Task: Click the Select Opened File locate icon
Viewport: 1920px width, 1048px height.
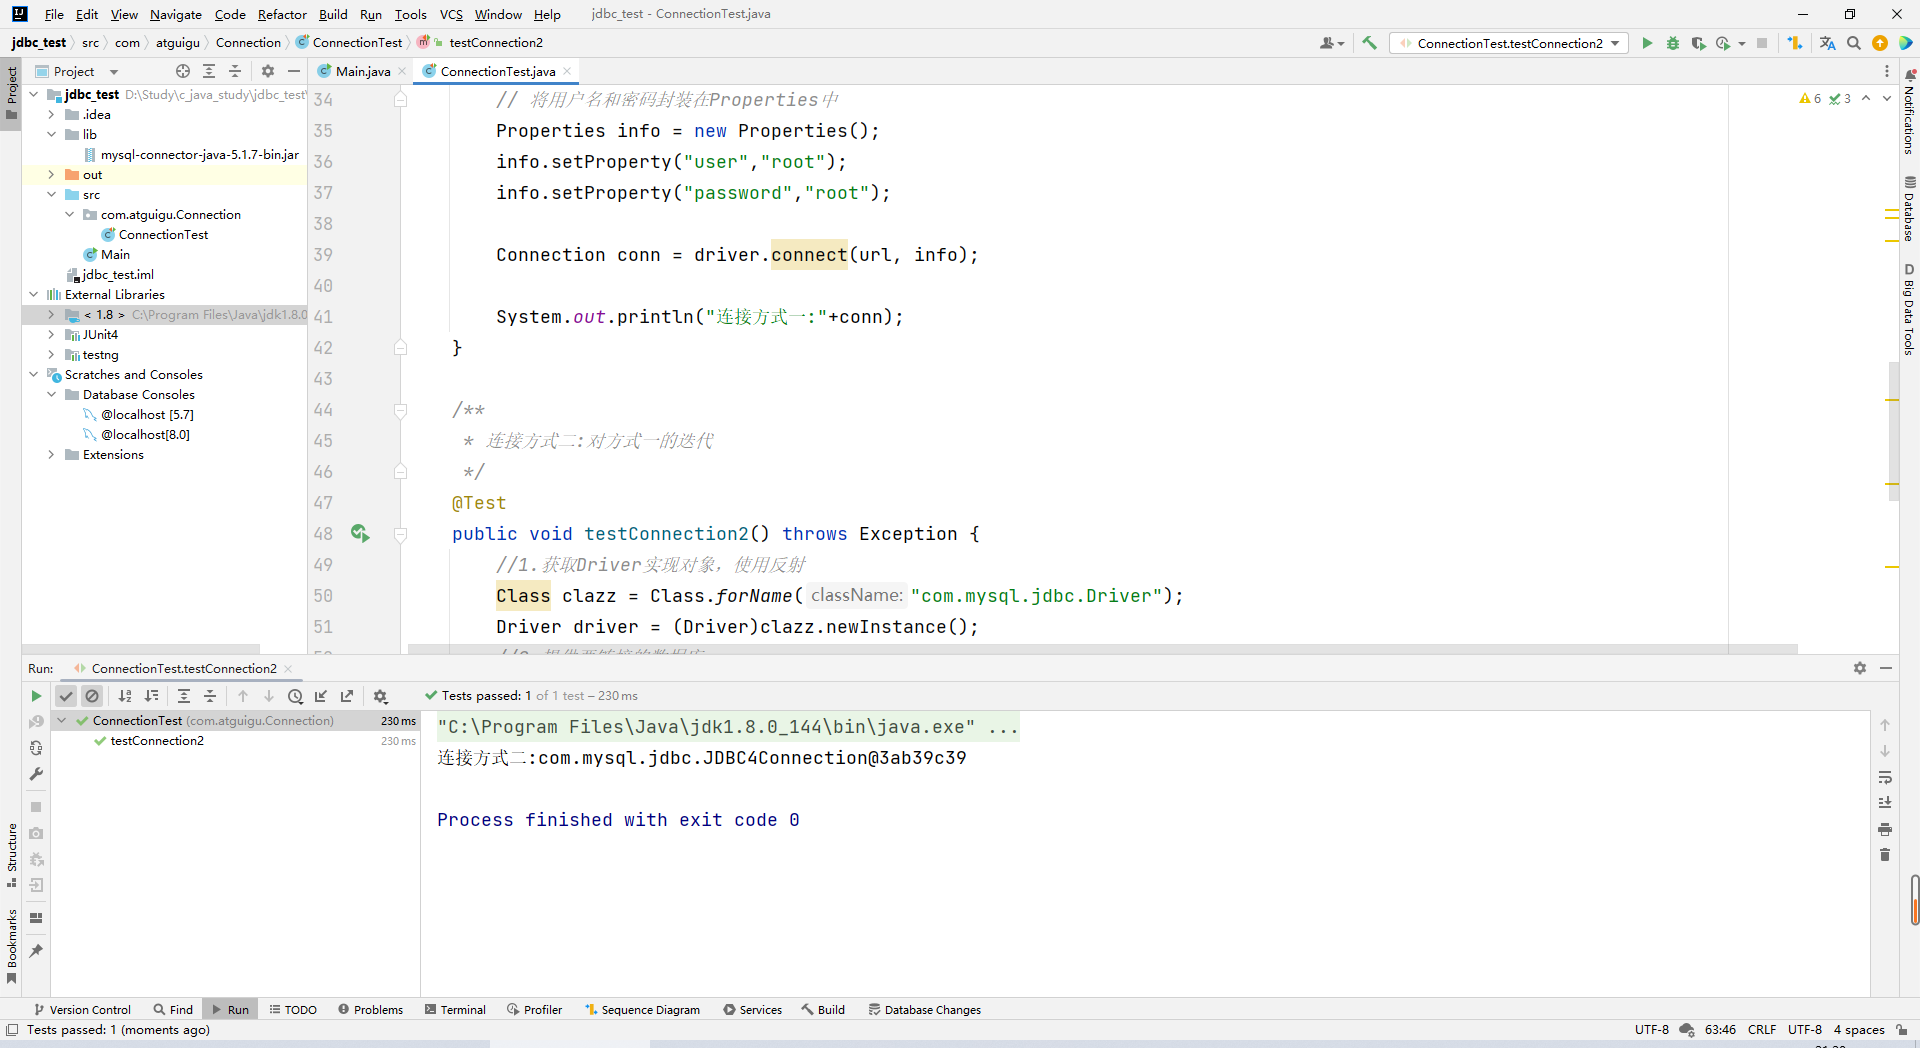Action: tap(183, 71)
